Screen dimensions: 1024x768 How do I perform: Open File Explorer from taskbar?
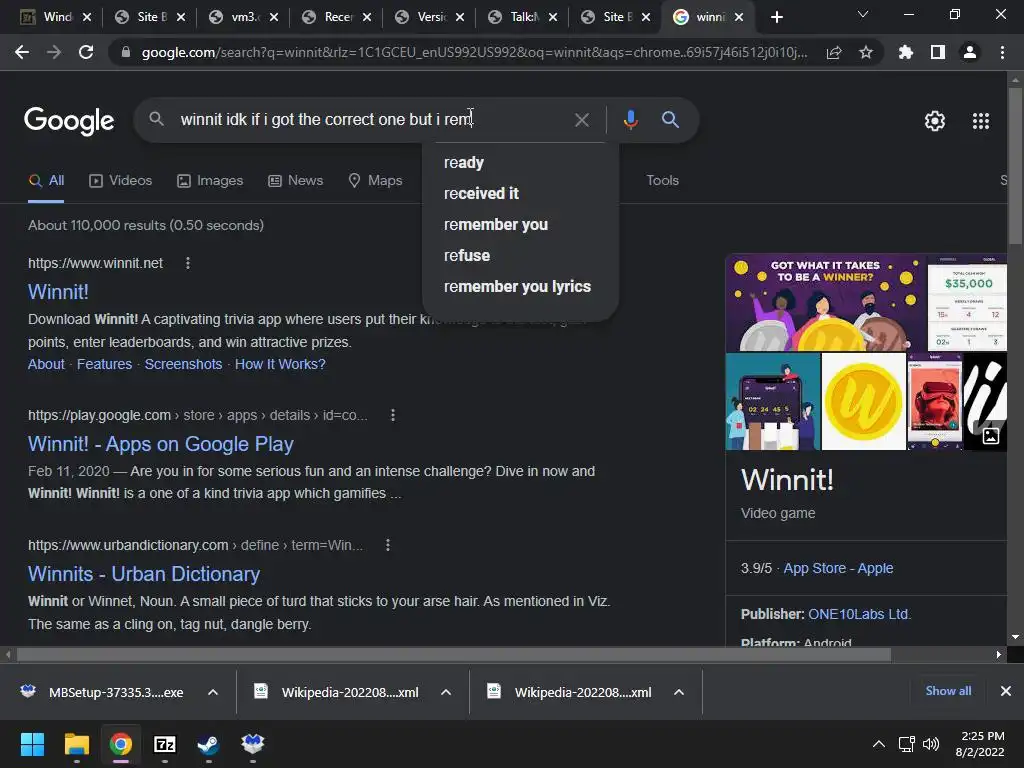click(x=76, y=744)
